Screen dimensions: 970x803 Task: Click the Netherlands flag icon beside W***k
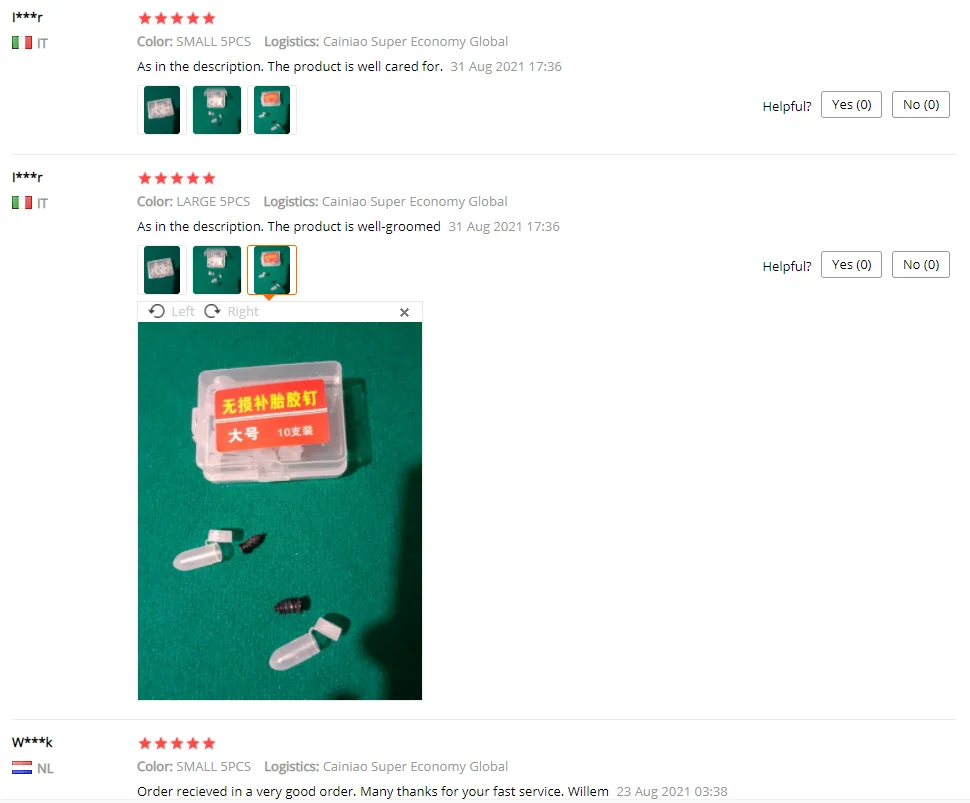coord(22,768)
